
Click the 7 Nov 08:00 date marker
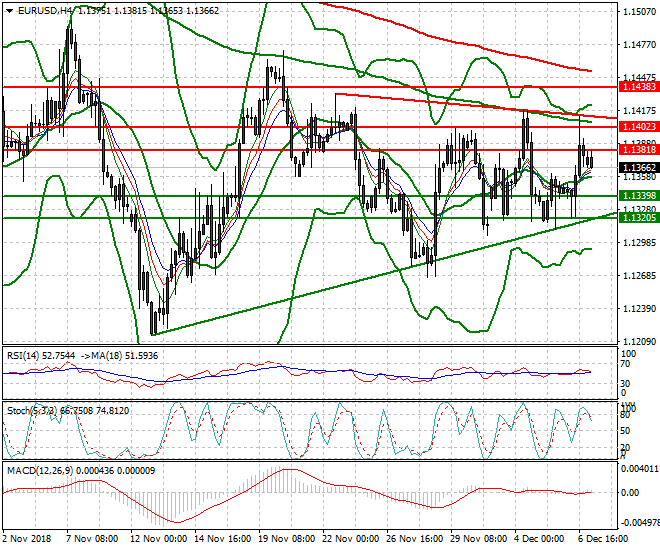tap(93, 538)
